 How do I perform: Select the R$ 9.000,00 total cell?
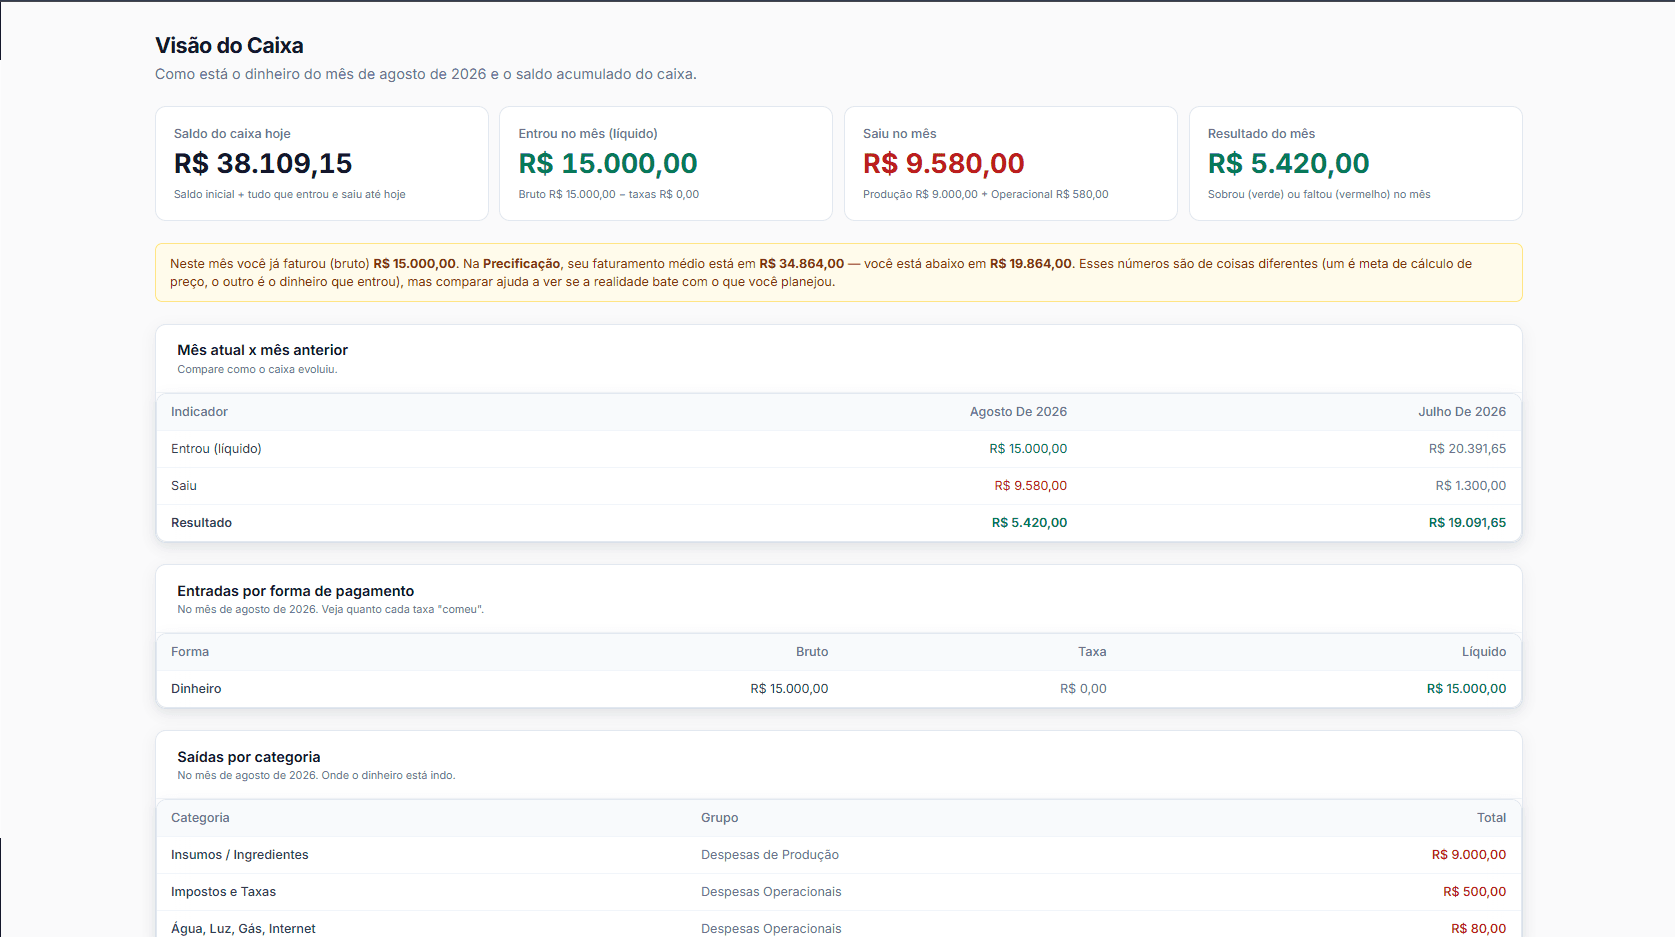click(1469, 855)
